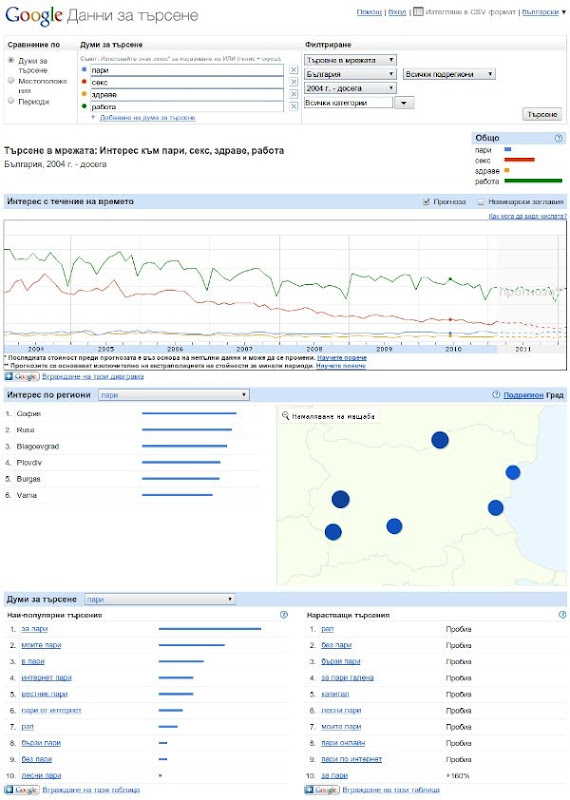The image size is (570, 800).
Task: Remove the 'здраве' search term with its X
Action: (x=293, y=94)
